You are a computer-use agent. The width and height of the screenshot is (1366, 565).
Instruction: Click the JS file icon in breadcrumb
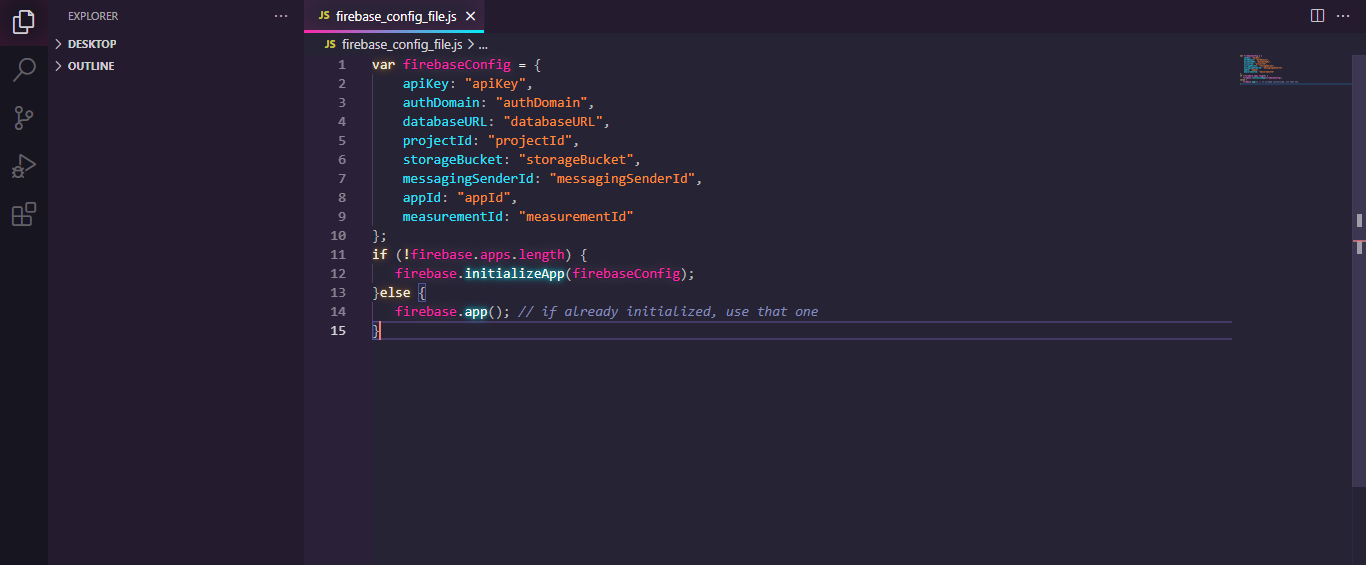330,45
